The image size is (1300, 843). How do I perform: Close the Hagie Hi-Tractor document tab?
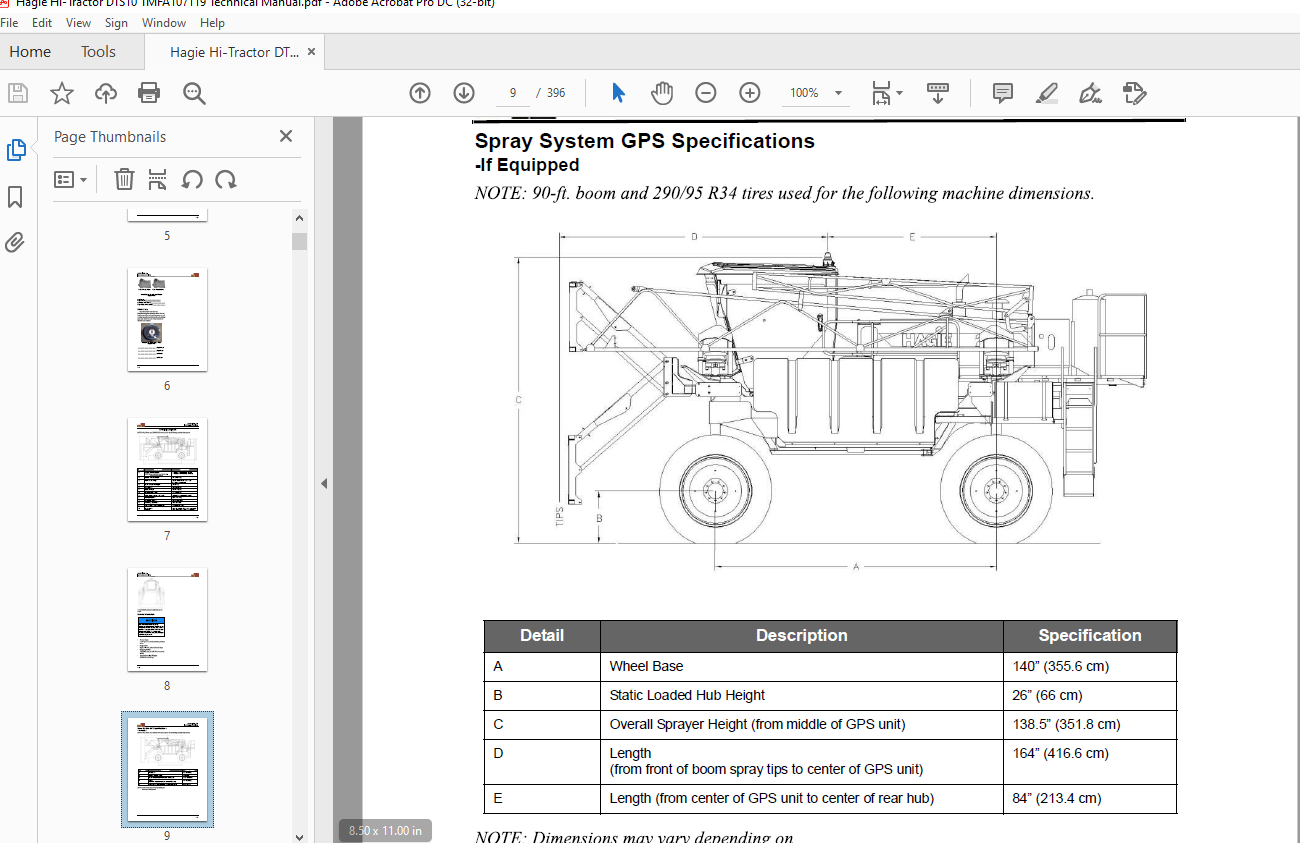coord(313,52)
